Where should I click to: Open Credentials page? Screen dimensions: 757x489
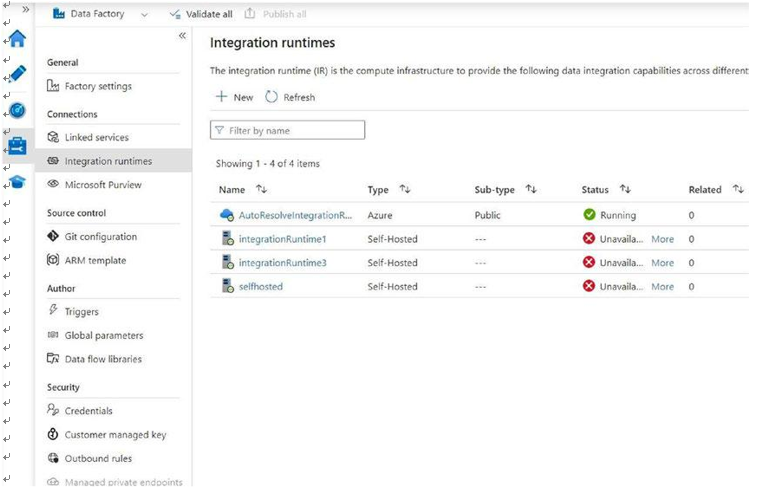[88, 411]
